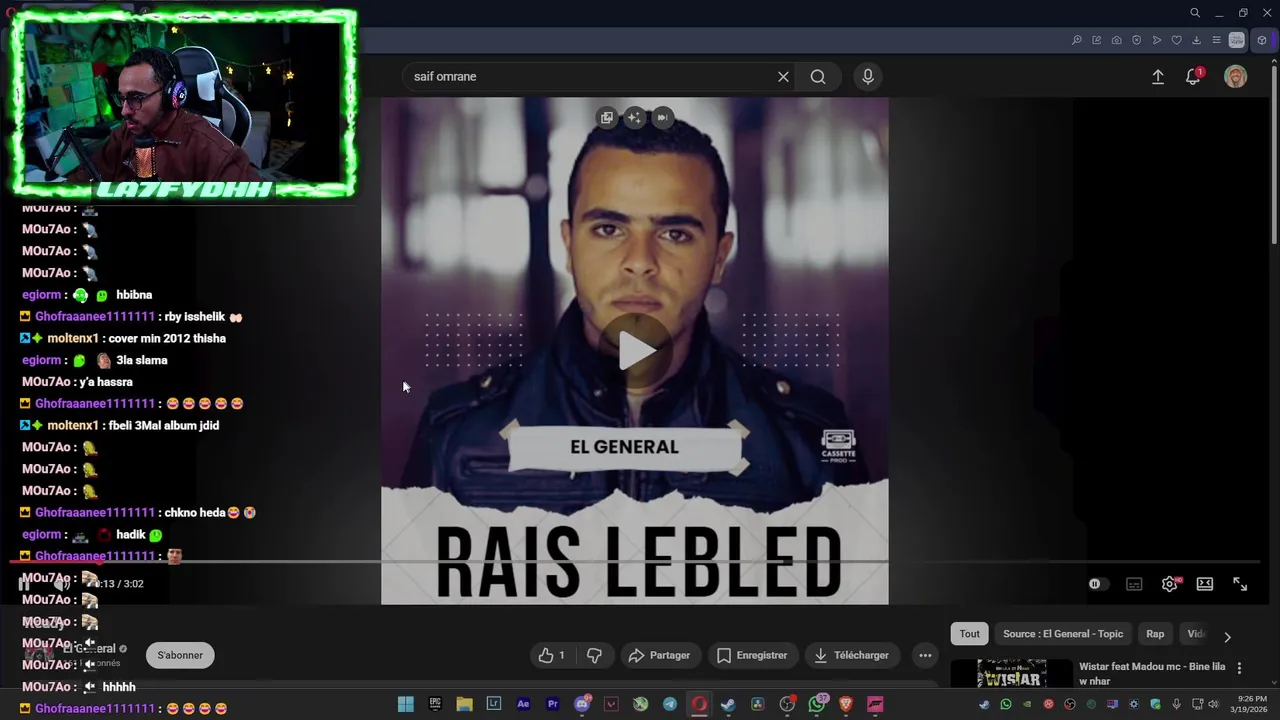The width and height of the screenshot is (1280, 720).
Task: Take a snapshot with camera icon
Action: click(x=1116, y=41)
